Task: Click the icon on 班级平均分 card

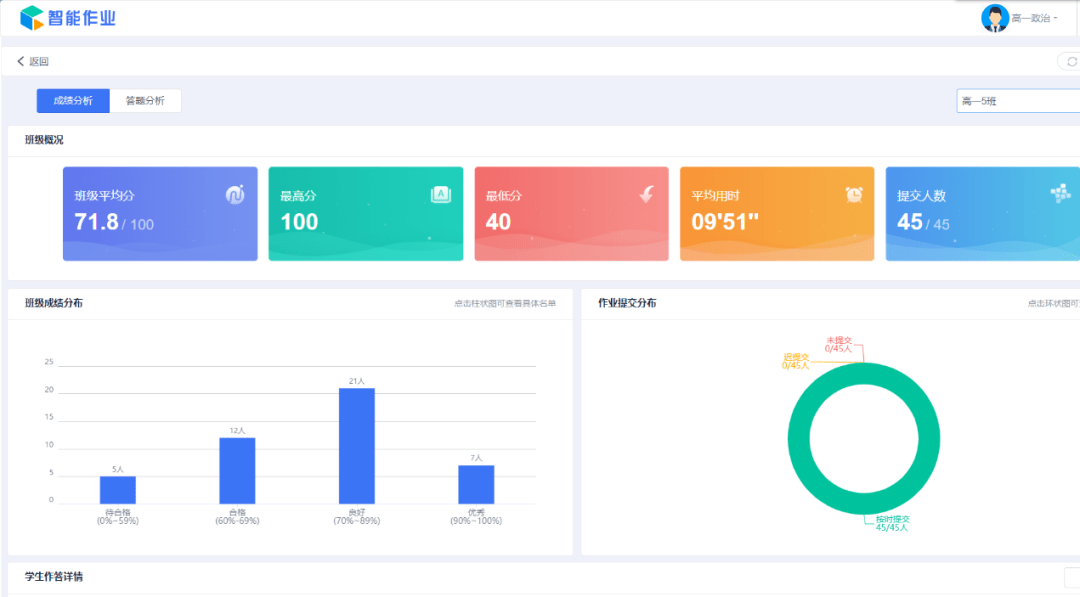Action: [x=235, y=195]
